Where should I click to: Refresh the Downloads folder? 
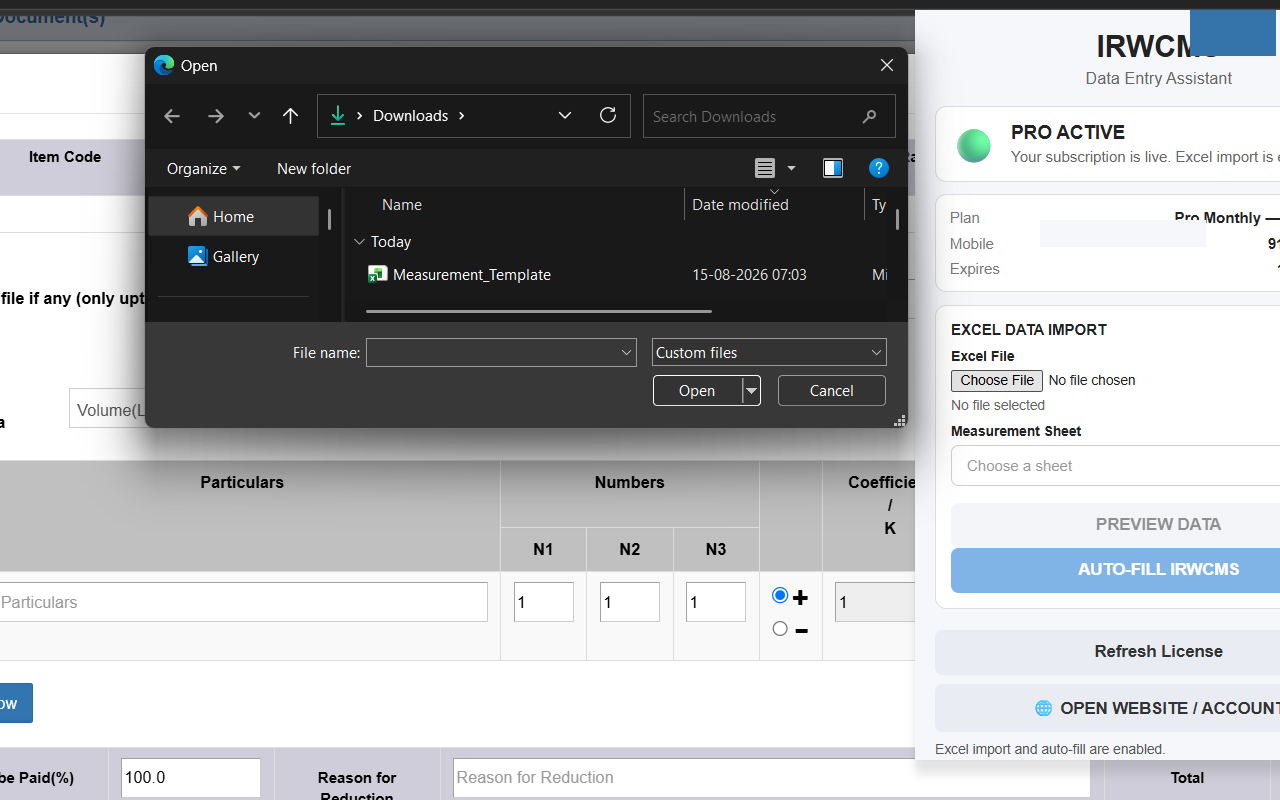tap(608, 116)
